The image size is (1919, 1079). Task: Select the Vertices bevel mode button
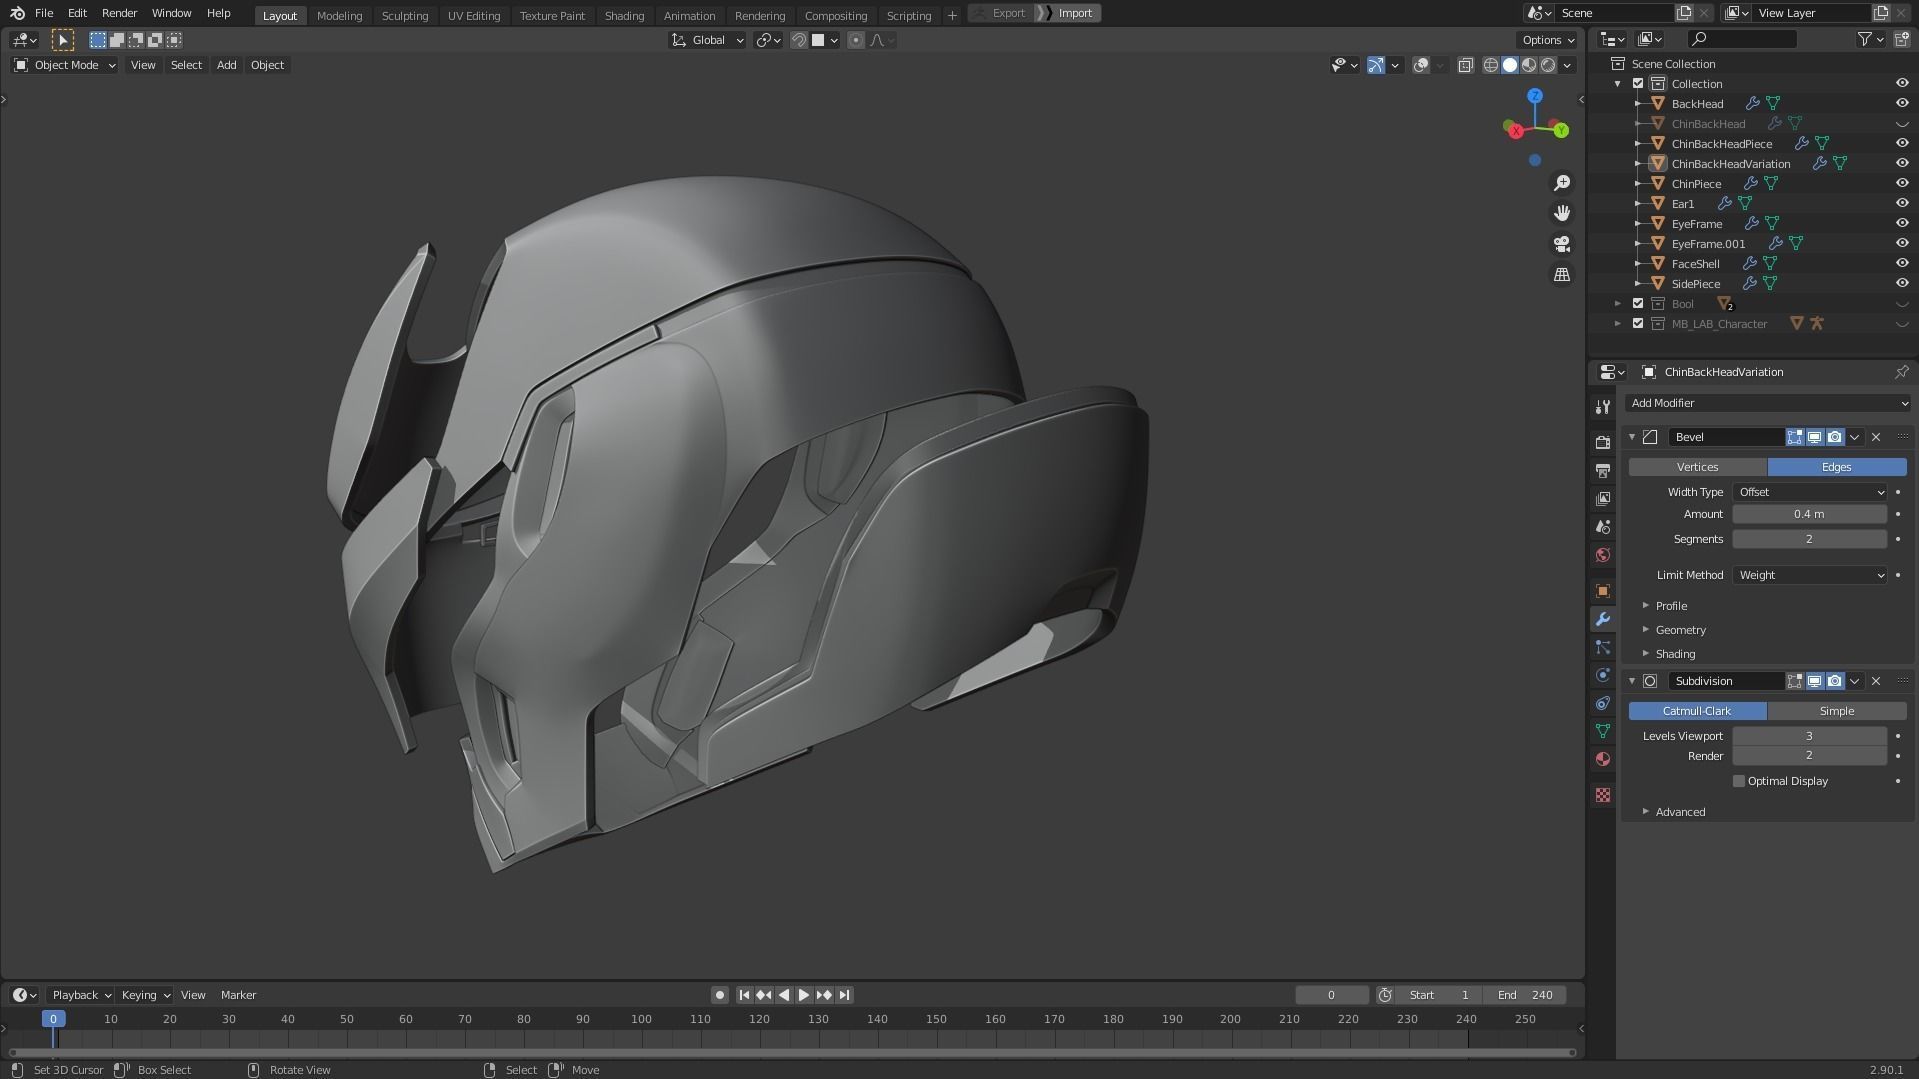[1697, 467]
